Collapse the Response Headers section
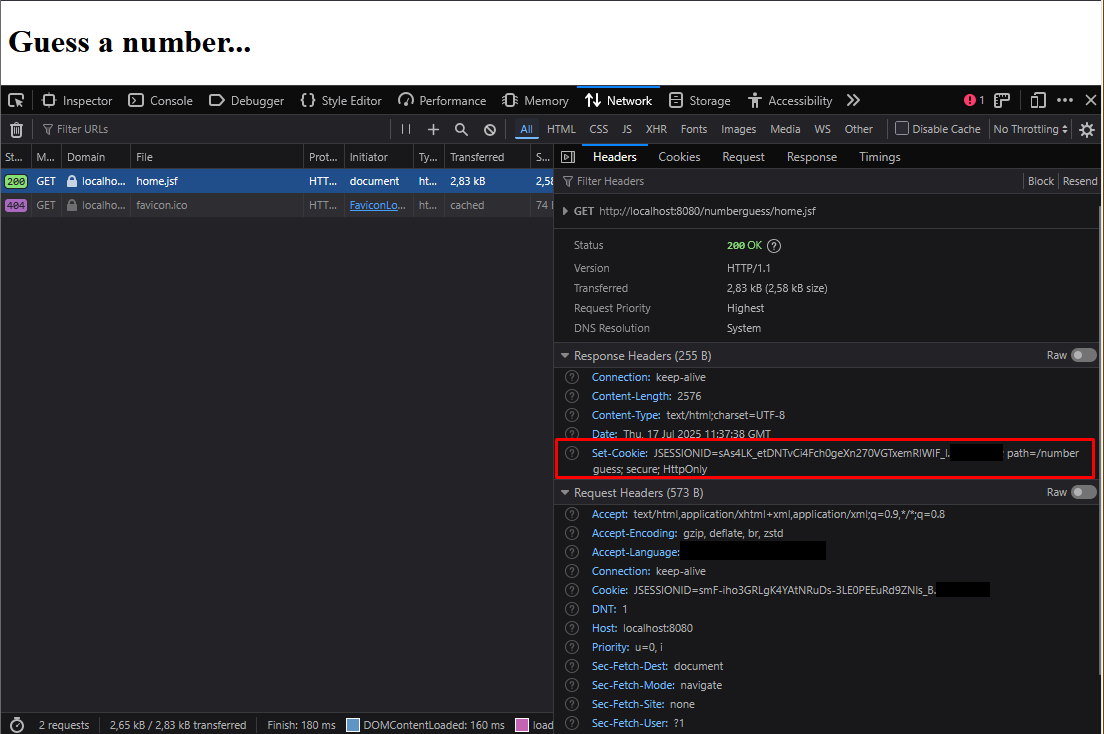 pyautogui.click(x=566, y=356)
